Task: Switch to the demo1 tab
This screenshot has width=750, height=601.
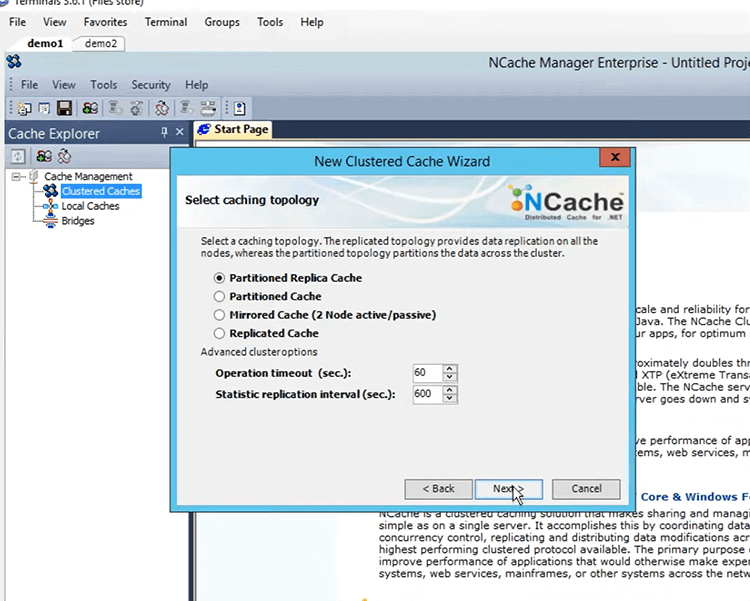Action: tap(45, 44)
